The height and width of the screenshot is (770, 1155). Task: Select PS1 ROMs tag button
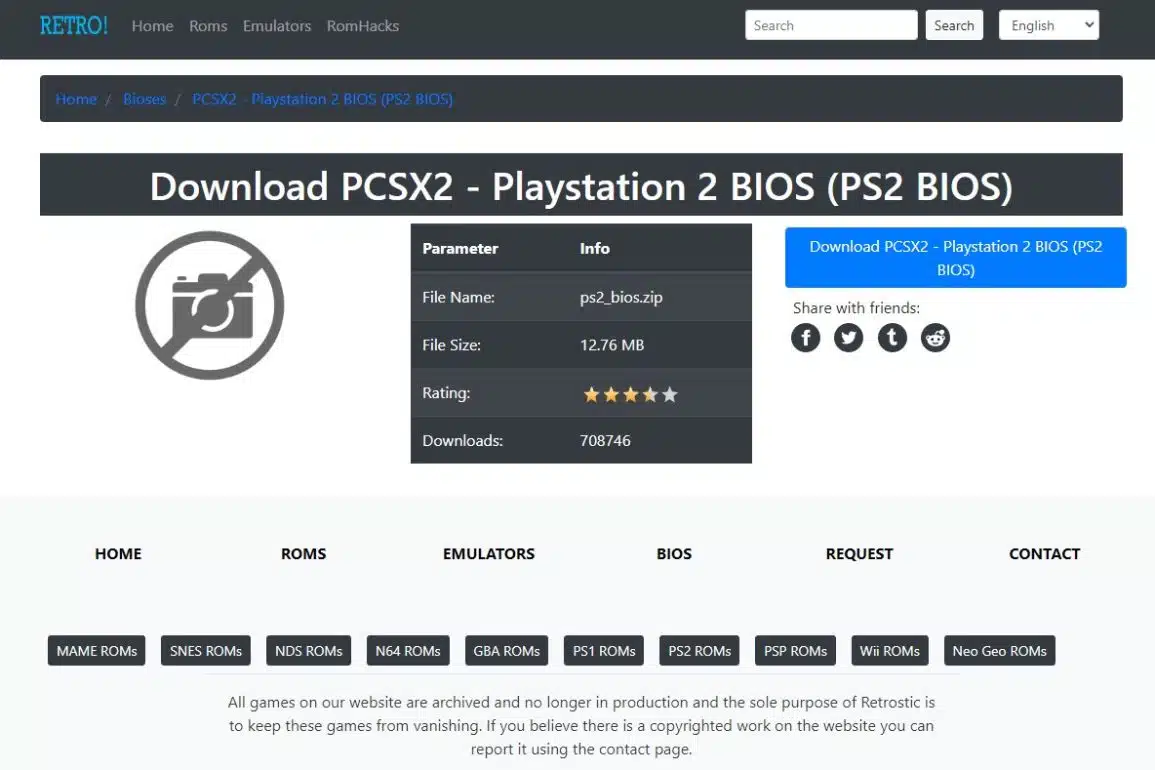point(604,651)
